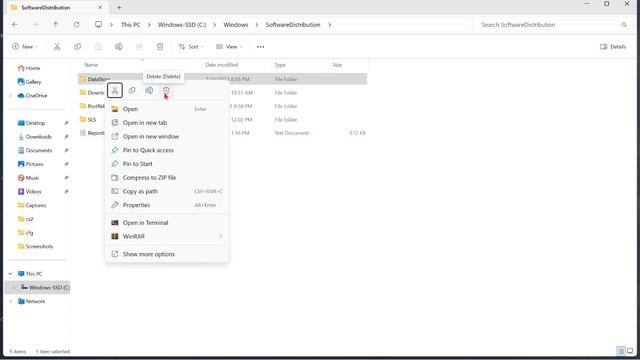Image resolution: width=640 pixels, height=360 pixels.
Task: Click the toolbar Cut scissors icon
Action: click(x=57, y=47)
